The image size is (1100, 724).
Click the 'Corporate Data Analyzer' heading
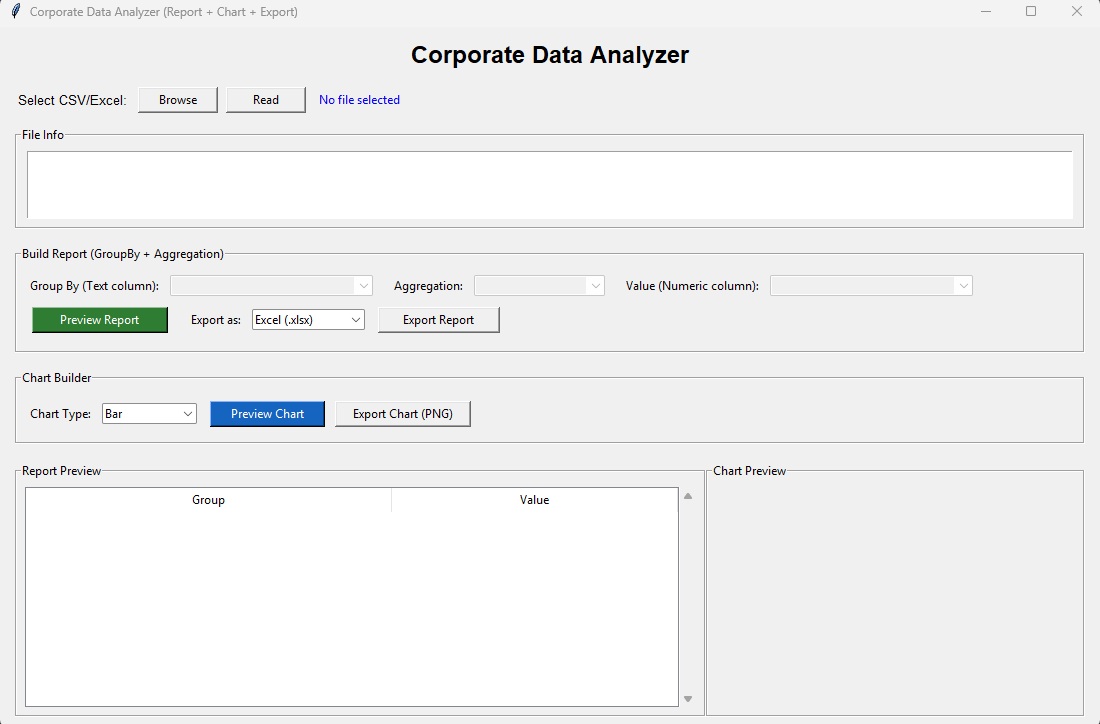(x=550, y=55)
